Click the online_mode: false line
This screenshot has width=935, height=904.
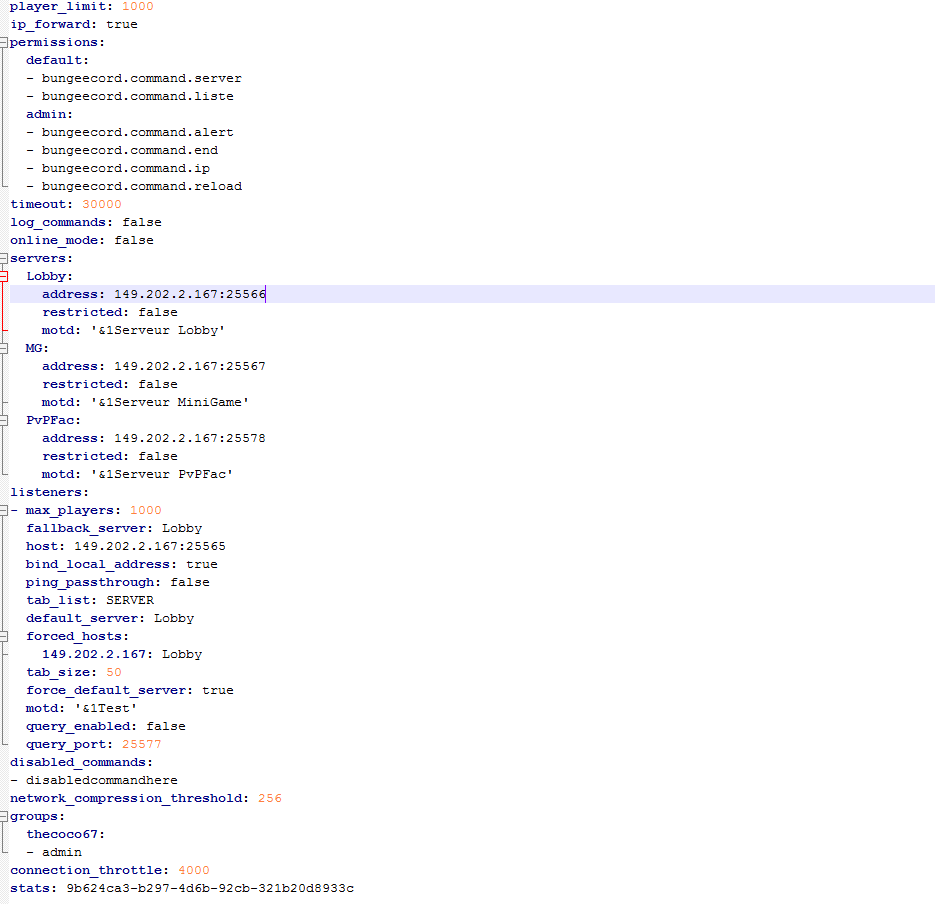(x=82, y=240)
